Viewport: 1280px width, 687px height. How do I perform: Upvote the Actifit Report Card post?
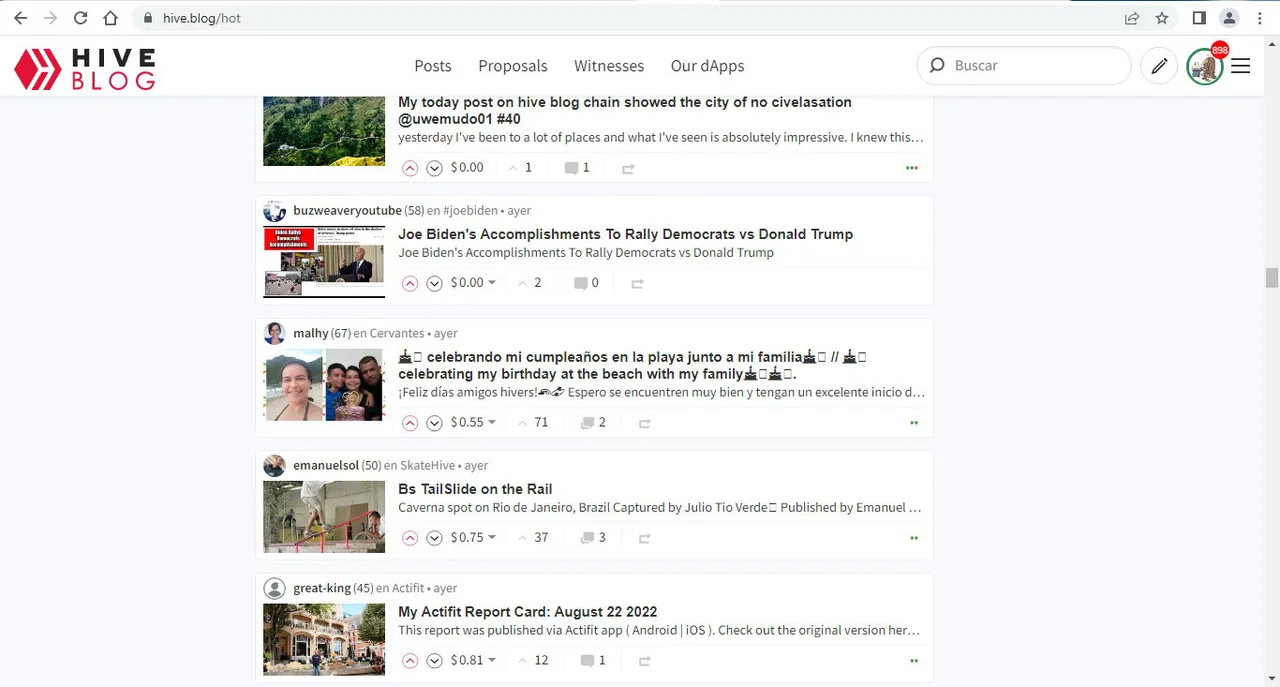click(410, 661)
